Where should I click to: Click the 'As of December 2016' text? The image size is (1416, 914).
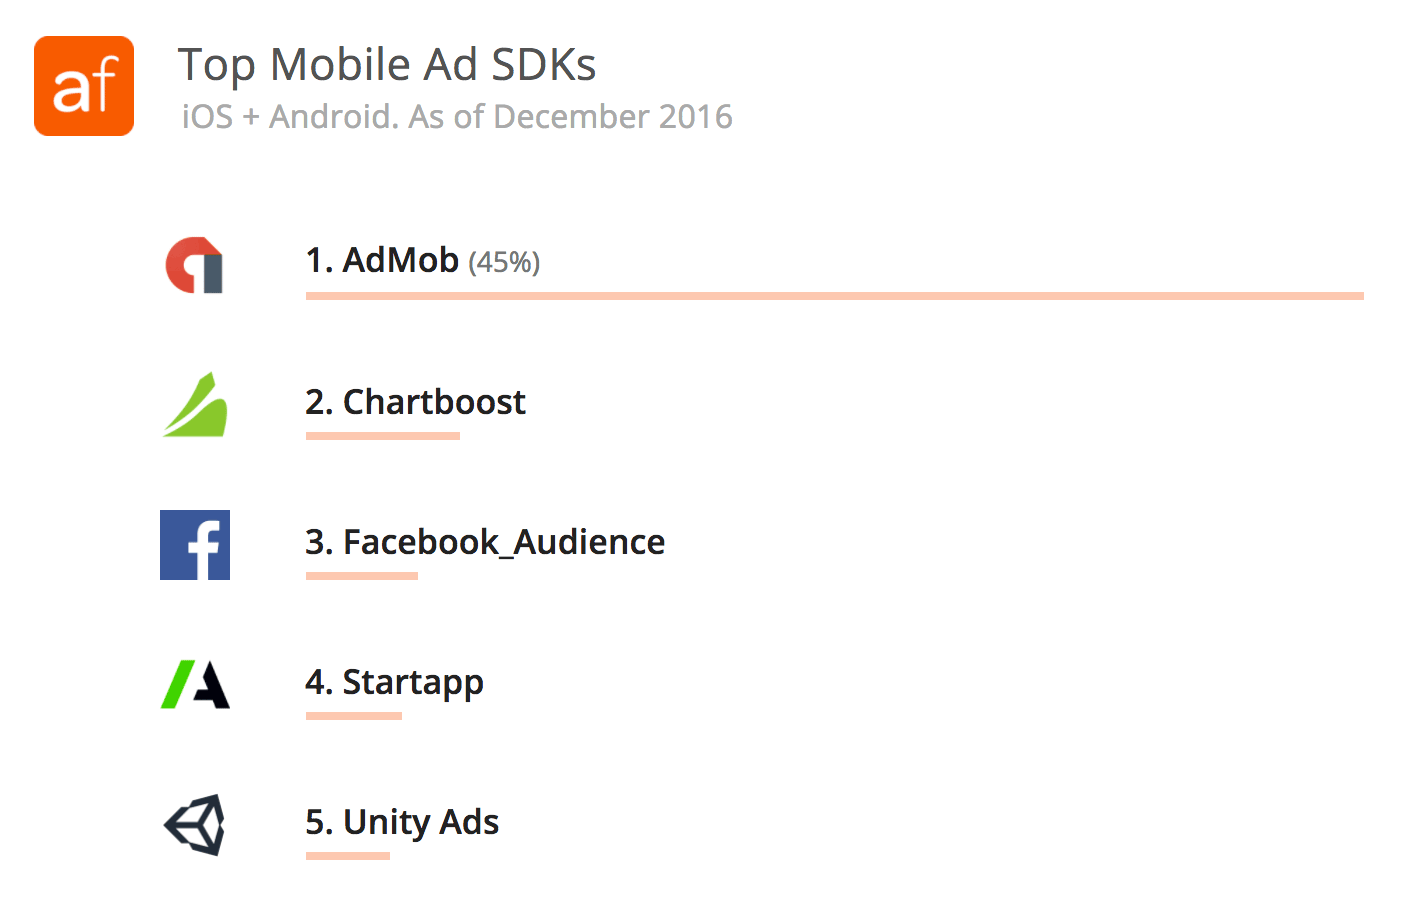point(571,117)
